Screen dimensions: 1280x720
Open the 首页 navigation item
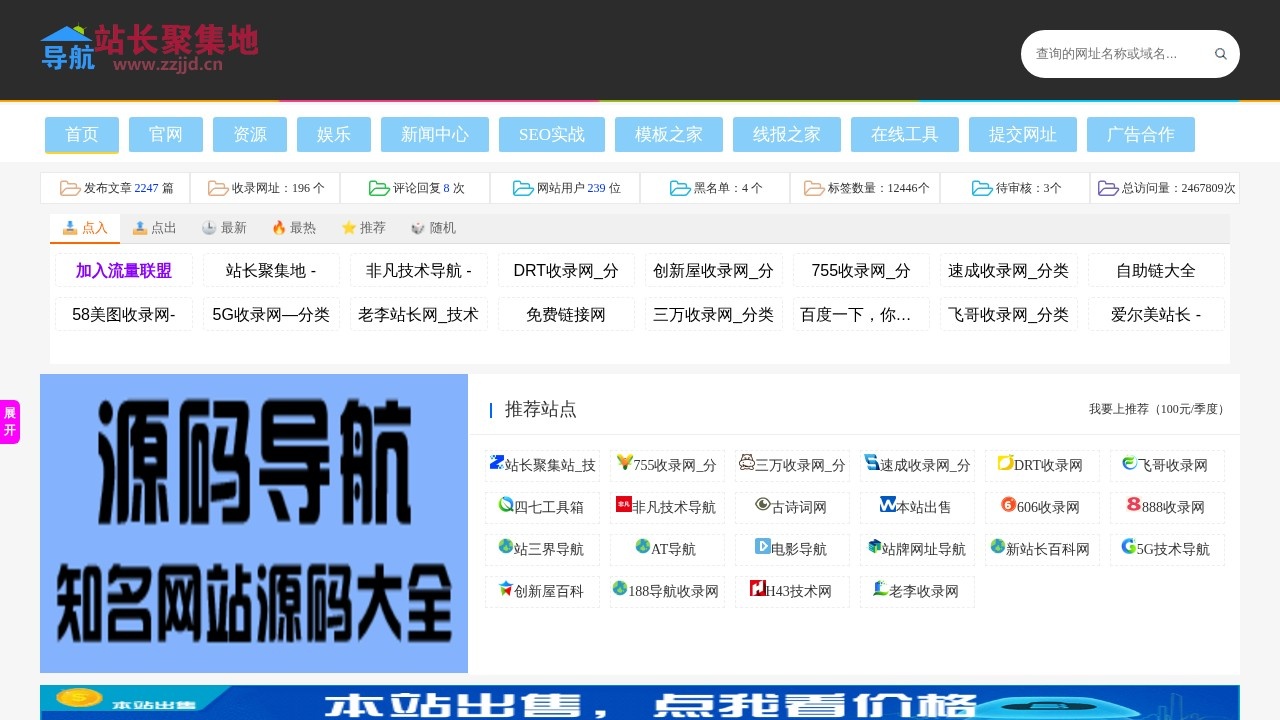(x=82, y=135)
